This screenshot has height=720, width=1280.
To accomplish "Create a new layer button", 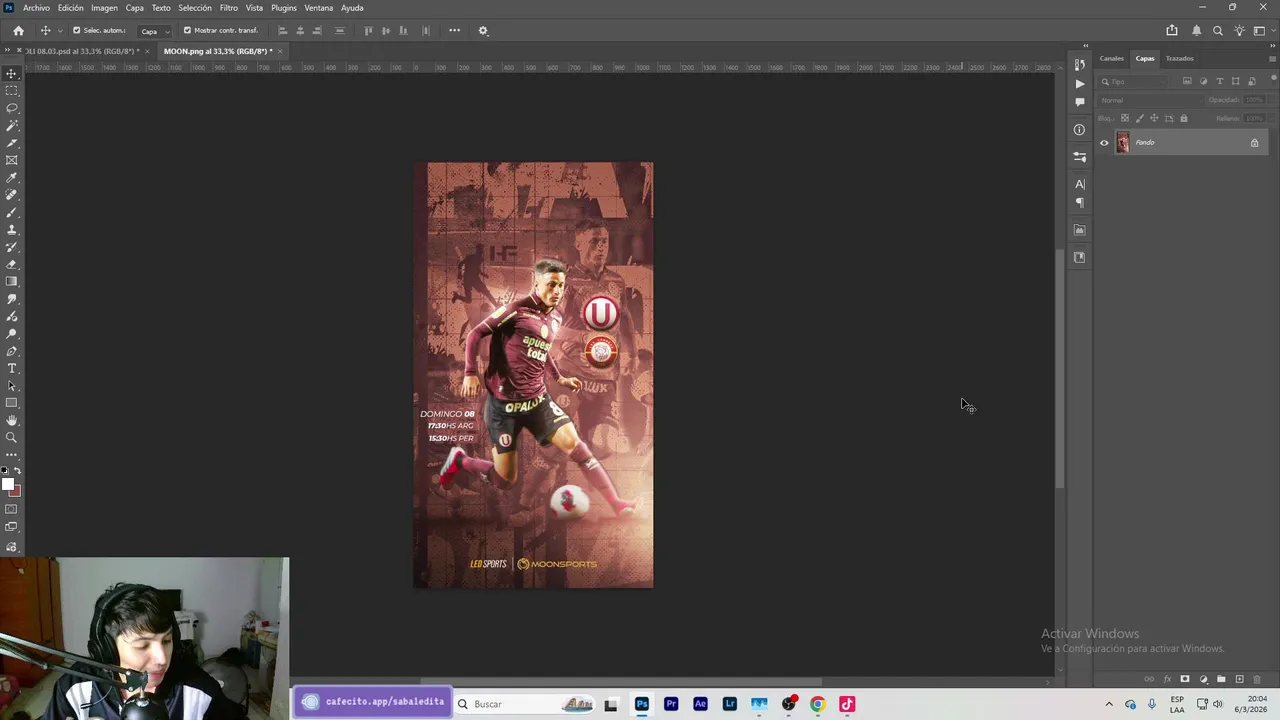I will [x=1240, y=679].
